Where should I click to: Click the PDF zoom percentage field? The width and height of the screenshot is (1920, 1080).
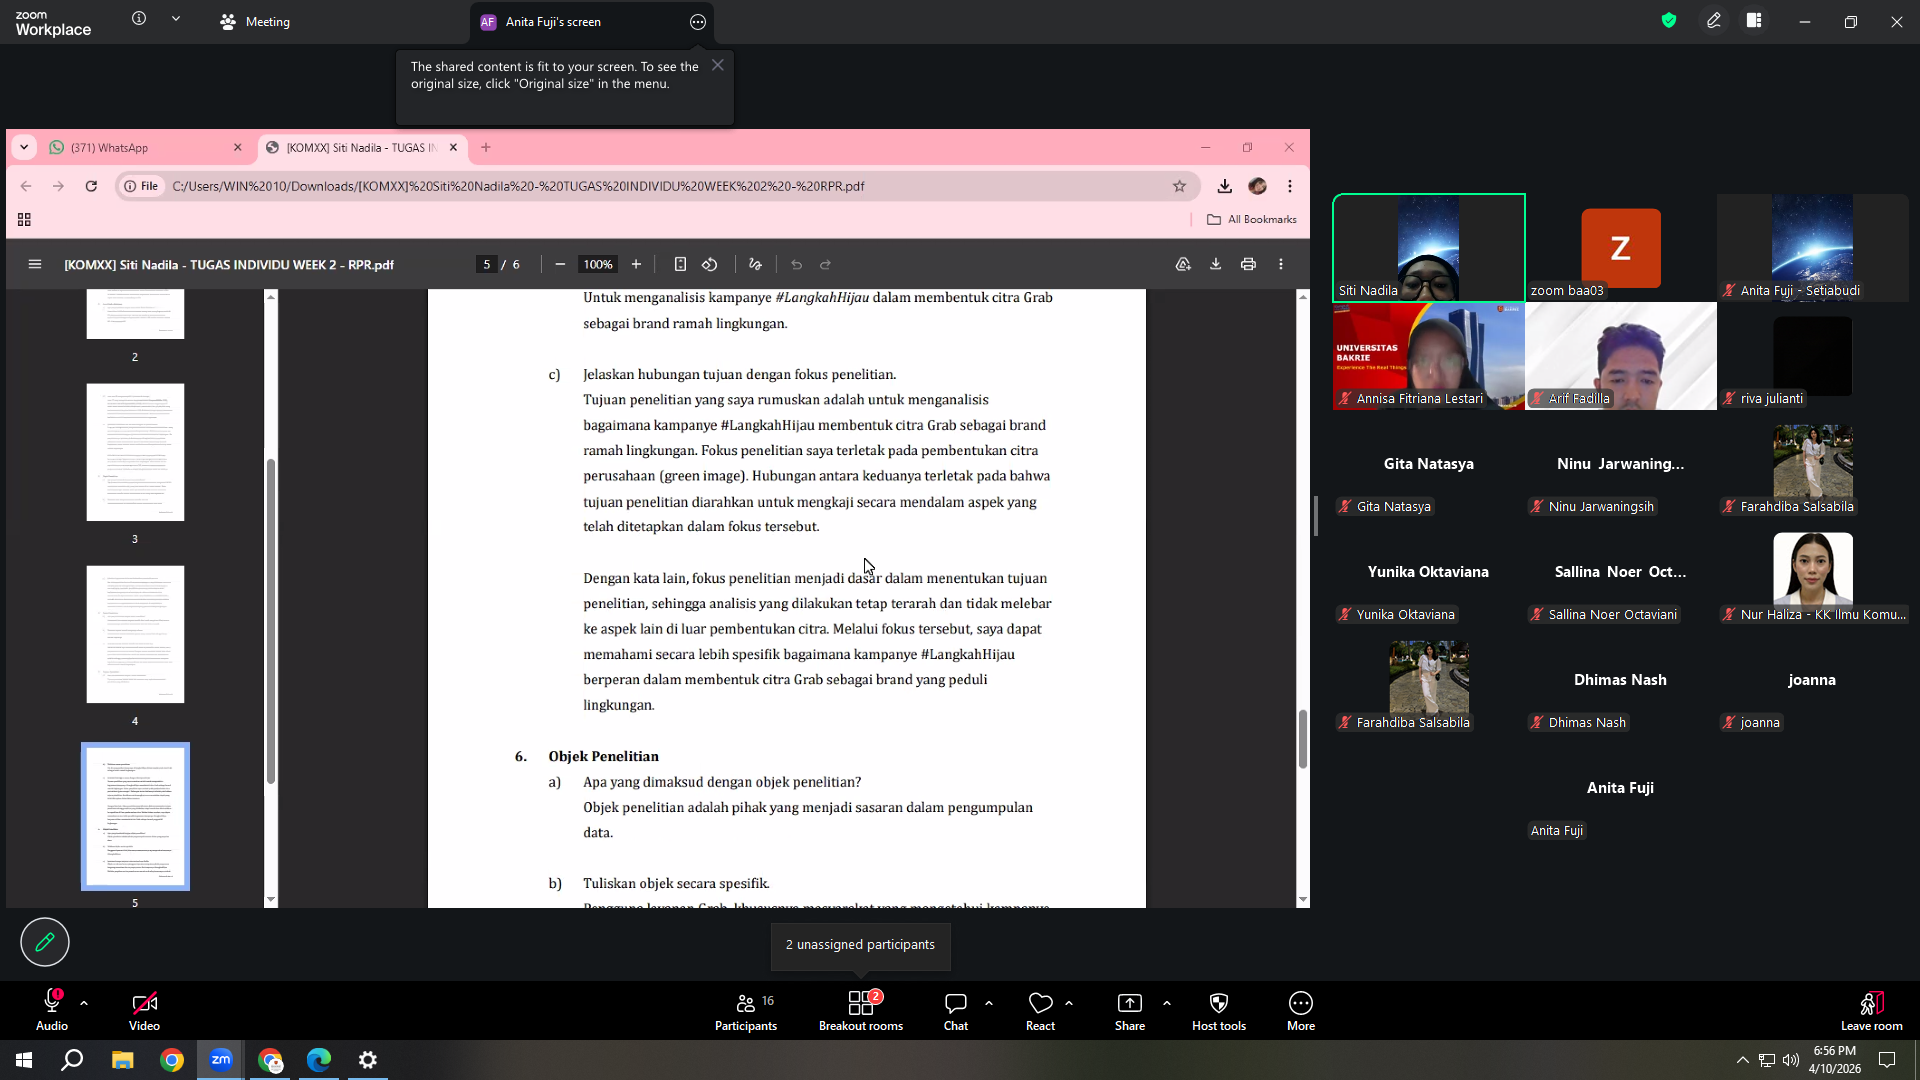598,265
